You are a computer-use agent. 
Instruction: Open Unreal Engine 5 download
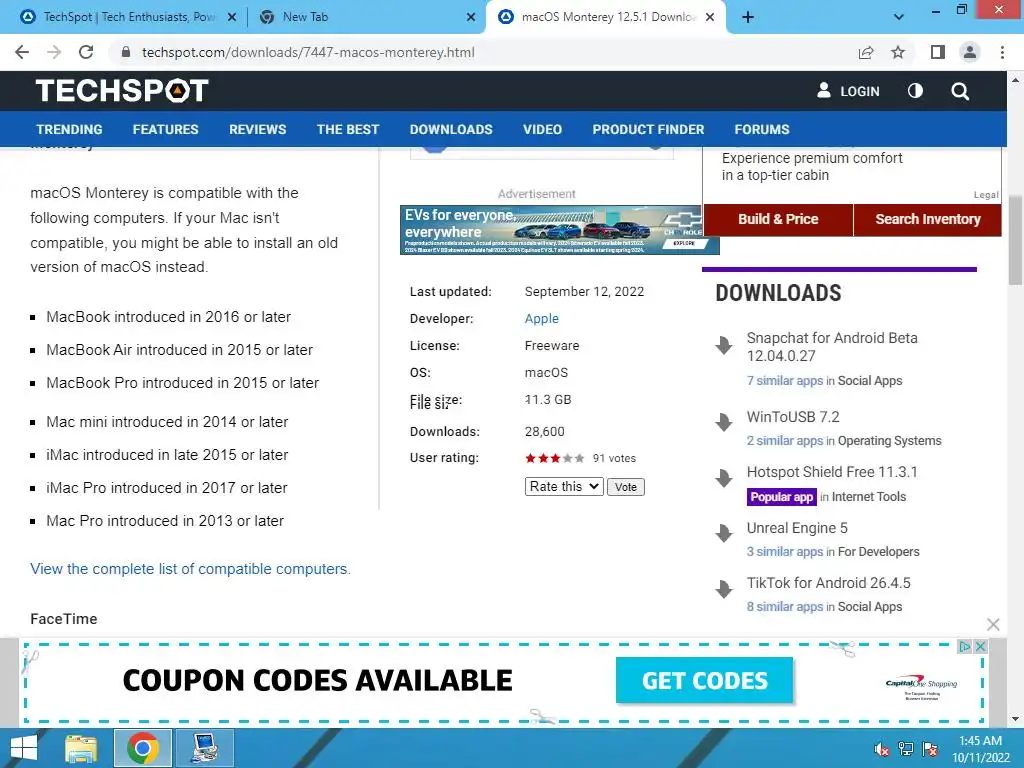click(x=797, y=528)
